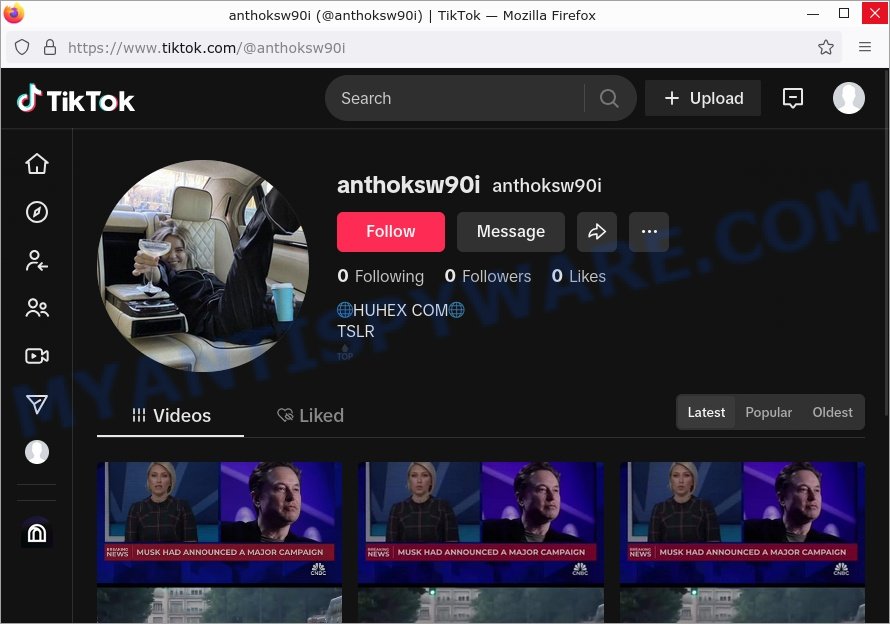Follow the anthoksw90i account

391,232
